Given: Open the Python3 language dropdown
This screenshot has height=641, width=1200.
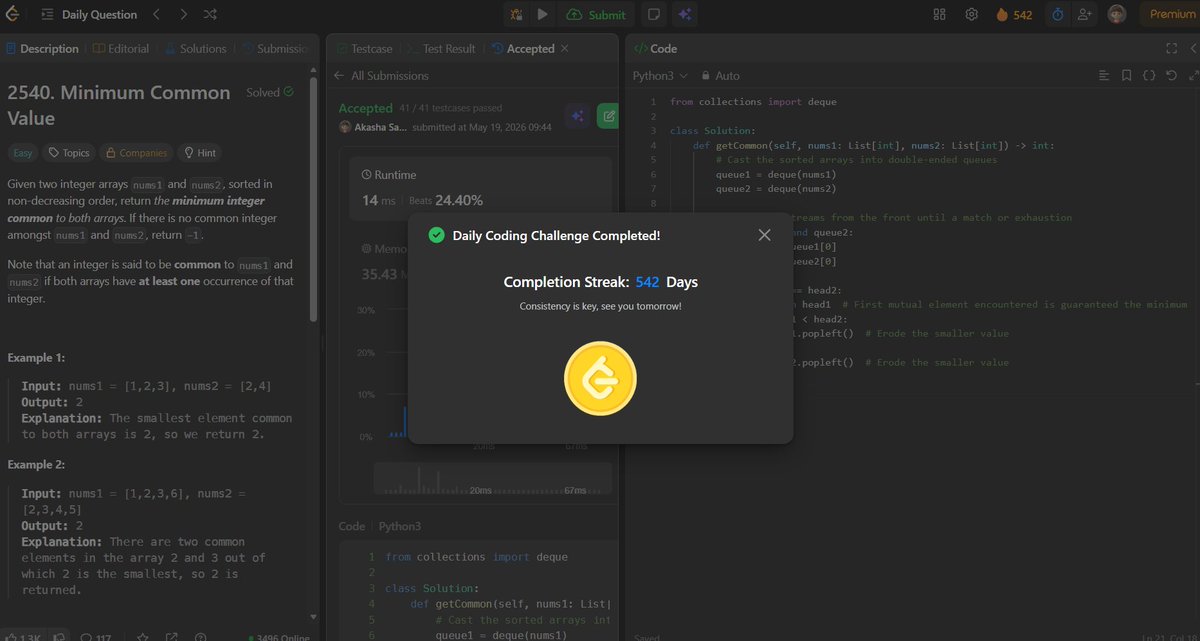Looking at the screenshot, I should point(660,76).
